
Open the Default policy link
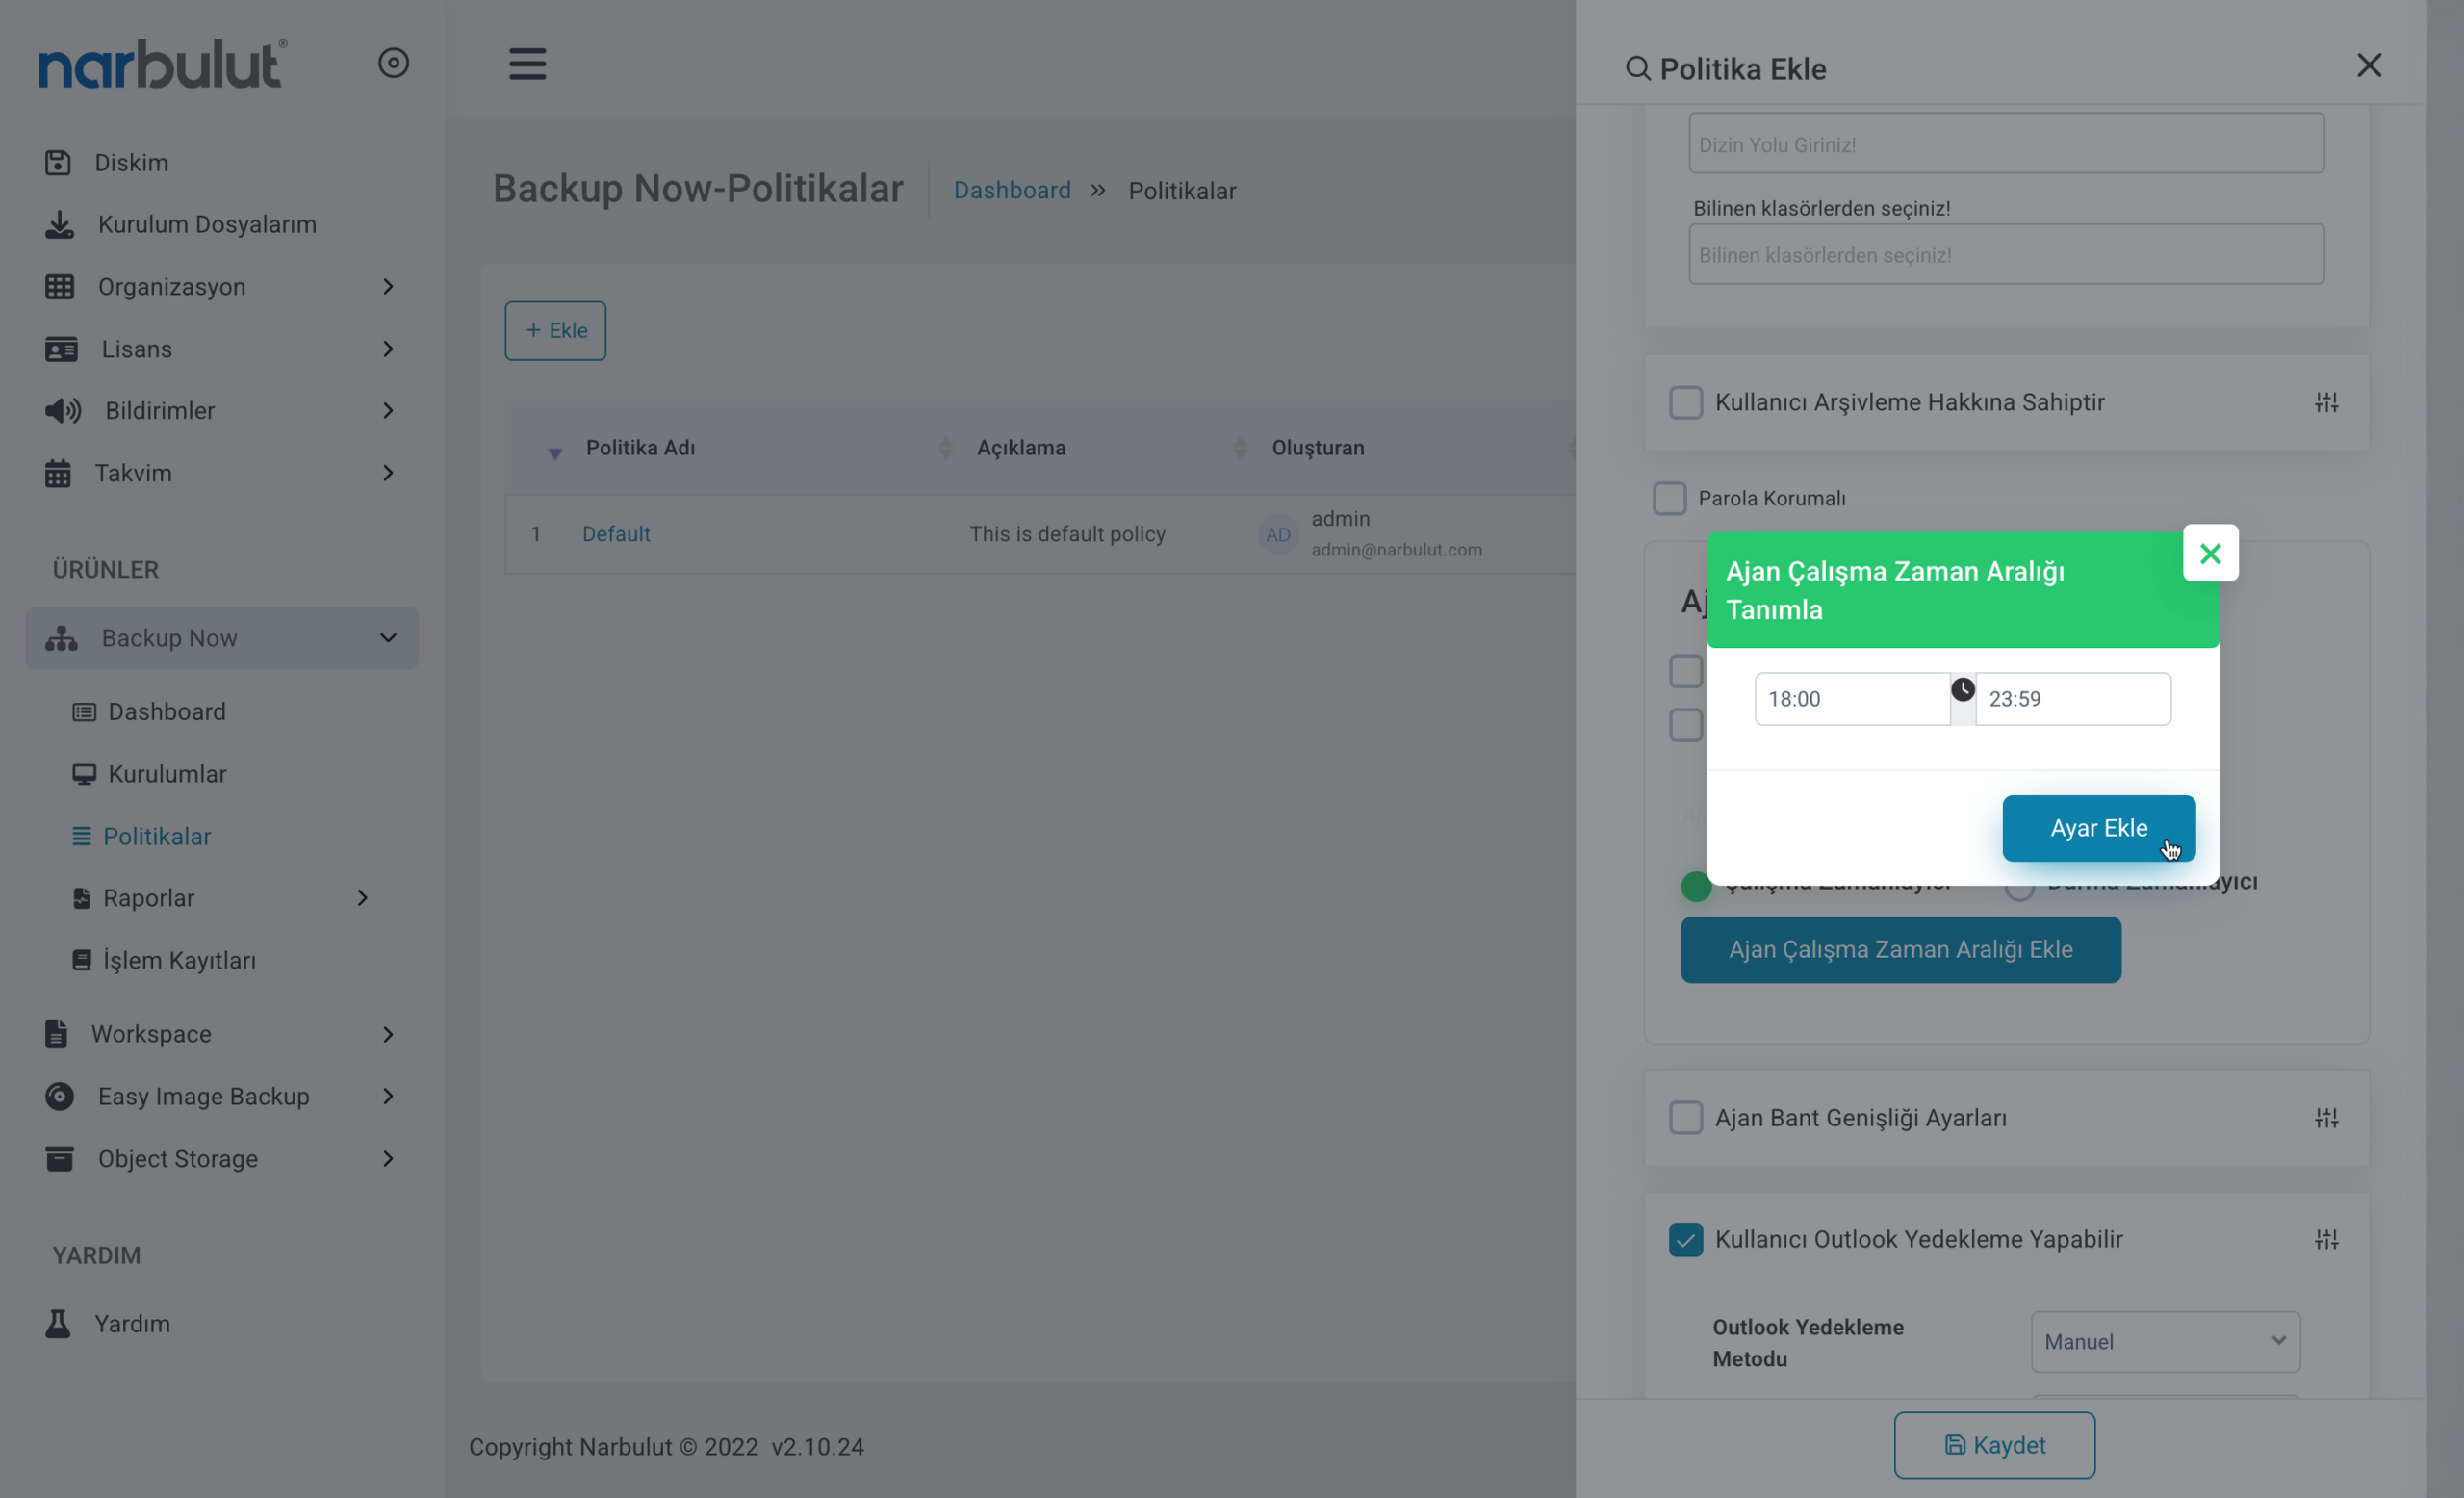coord(616,534)
